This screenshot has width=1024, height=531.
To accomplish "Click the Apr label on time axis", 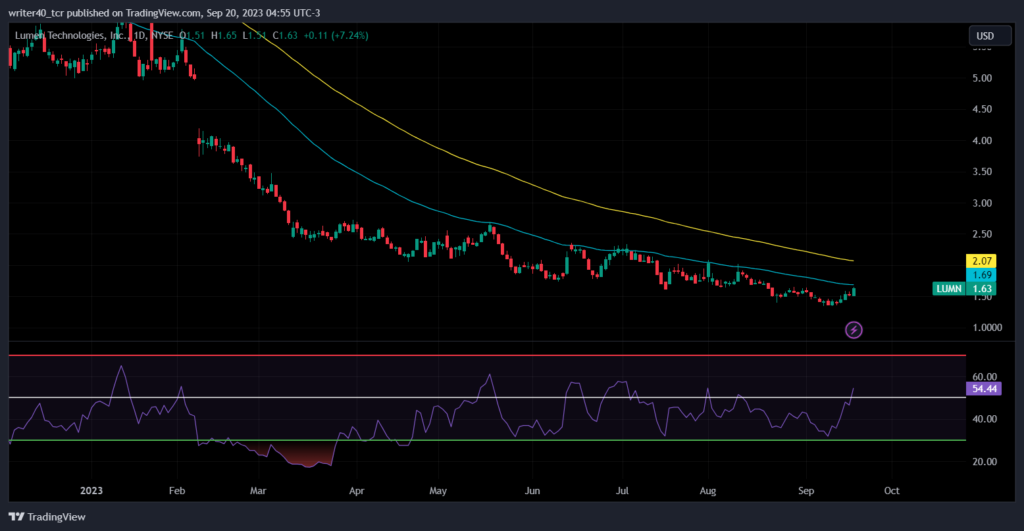I will (x=356, y=491).
